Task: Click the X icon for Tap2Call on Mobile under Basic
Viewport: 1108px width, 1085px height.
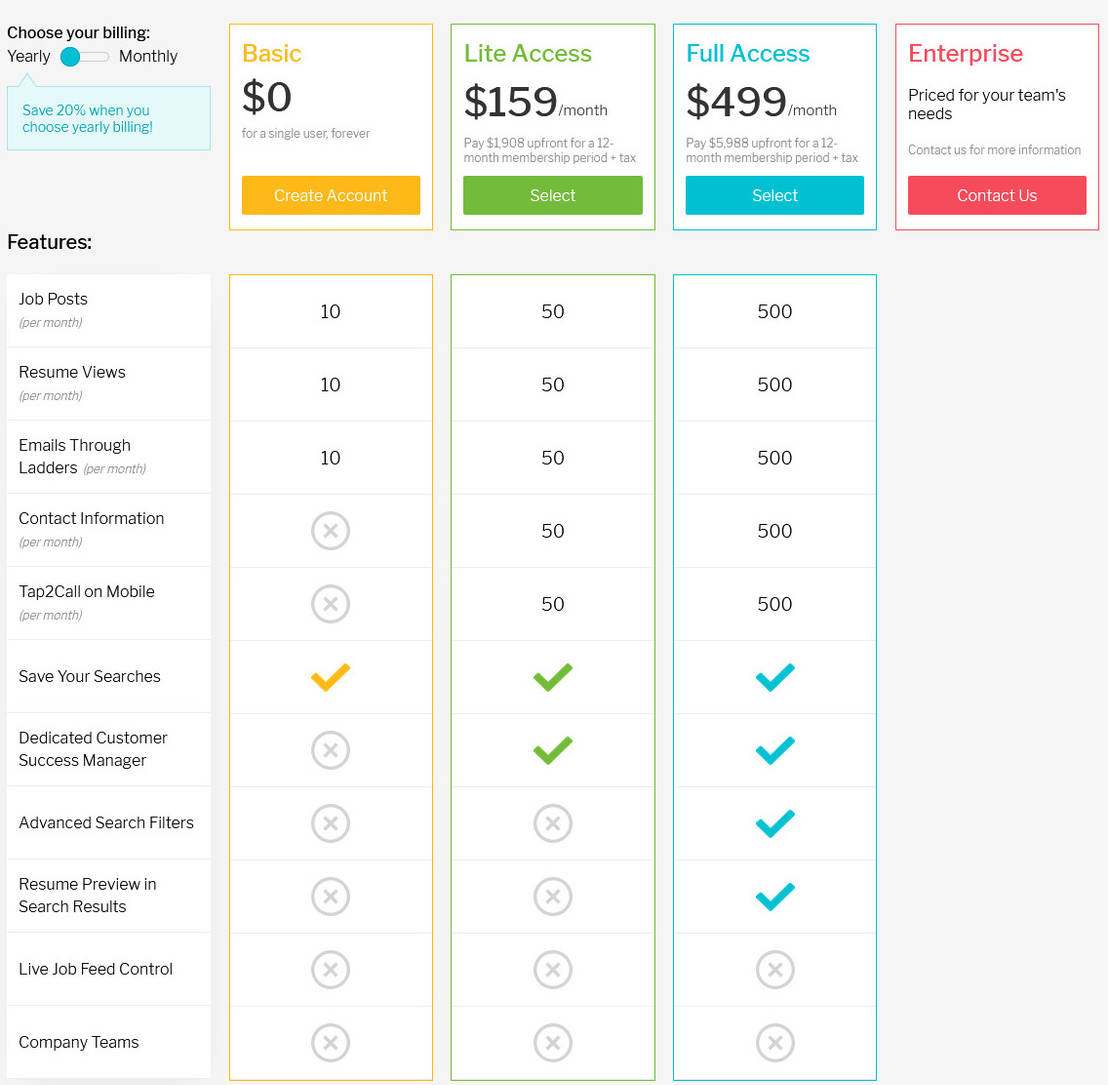Action: tap(331, 604)
